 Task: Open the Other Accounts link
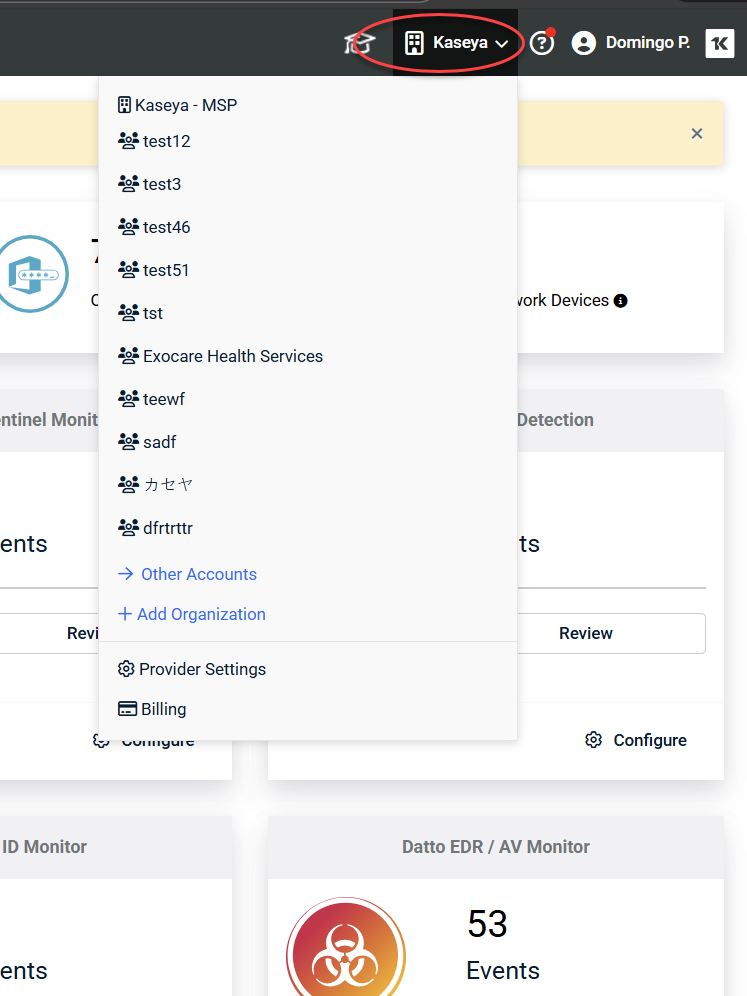[198, 574]
